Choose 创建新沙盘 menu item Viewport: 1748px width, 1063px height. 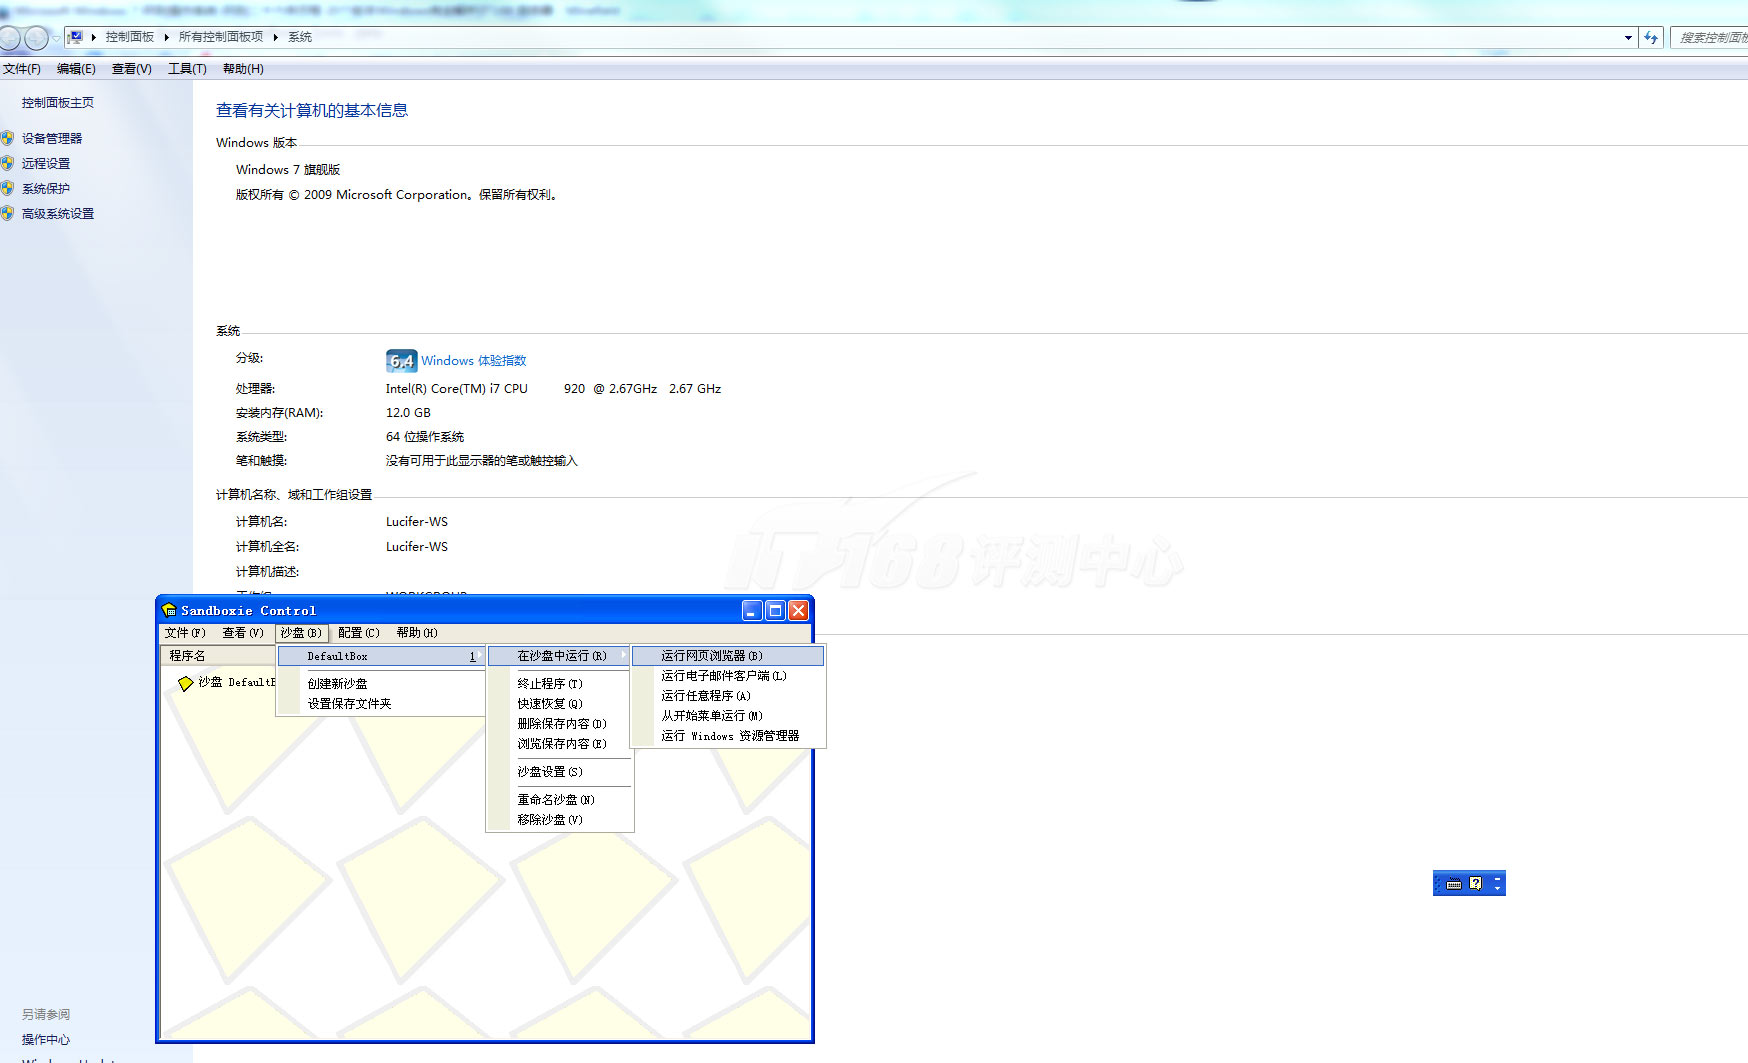381,684
